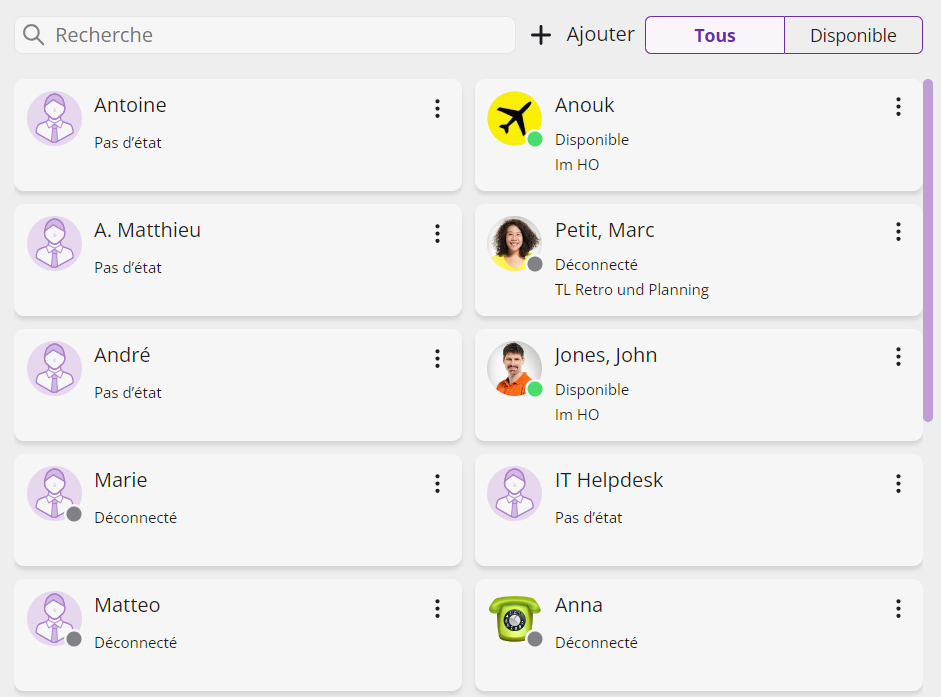The height and width of the screenshot is (697, 941).
Task: Switch to the Disponible filter
Action: coord(853,35)
